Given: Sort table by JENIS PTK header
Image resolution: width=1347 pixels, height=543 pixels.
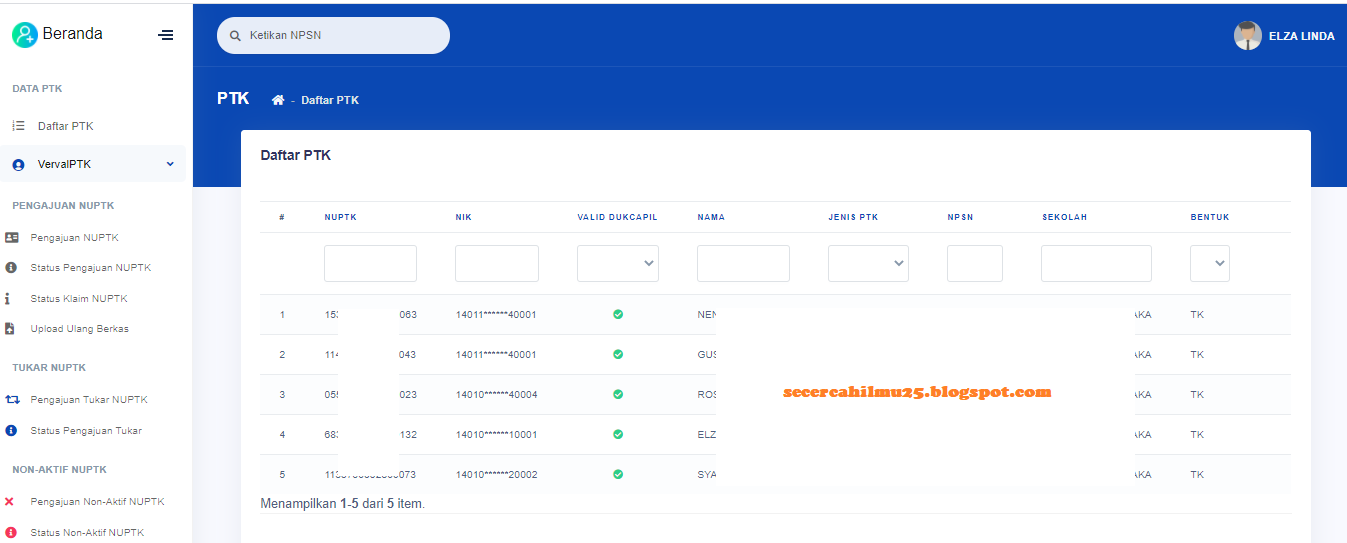Looking at the screenshot, I should 853,217.
